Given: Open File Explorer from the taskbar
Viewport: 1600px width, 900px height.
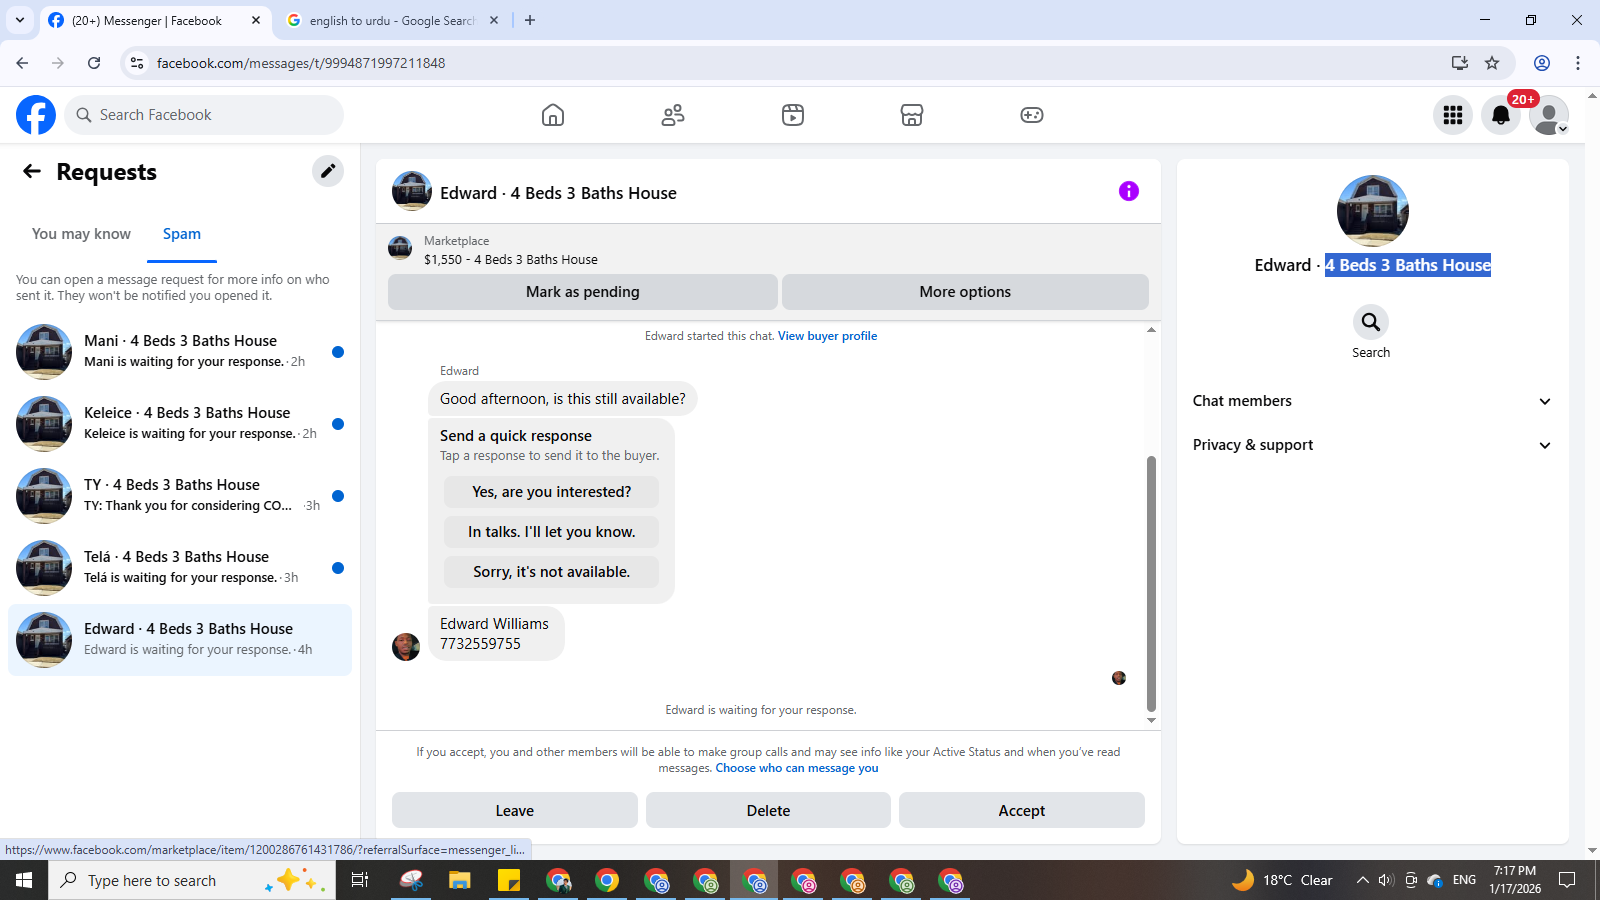Looking at the screenshot, I should click(x=459, y=880).
